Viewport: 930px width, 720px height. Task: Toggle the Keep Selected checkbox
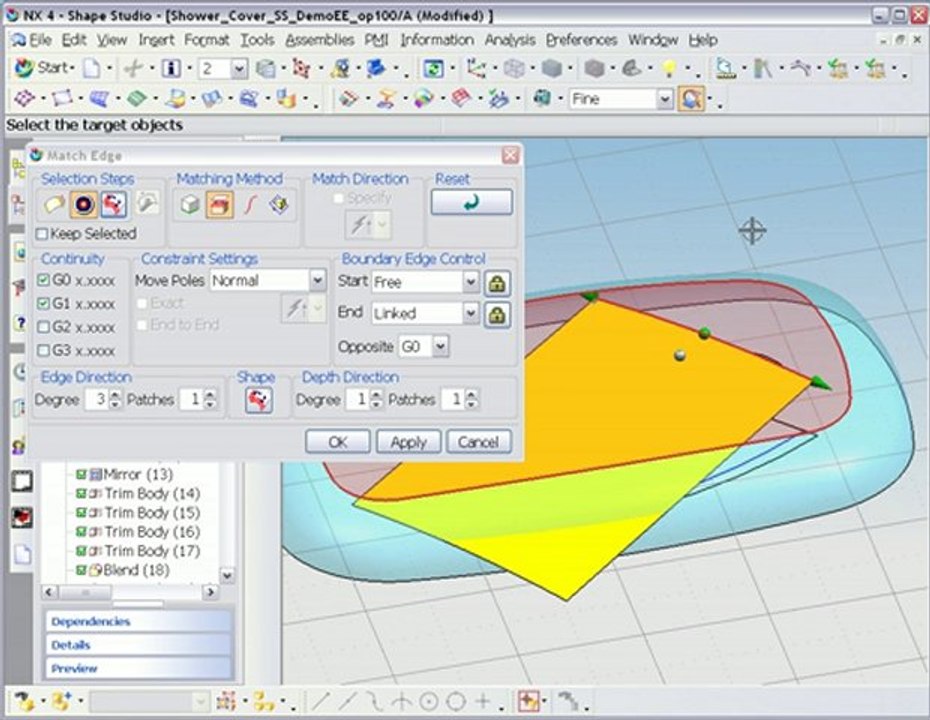click(42, 234)
